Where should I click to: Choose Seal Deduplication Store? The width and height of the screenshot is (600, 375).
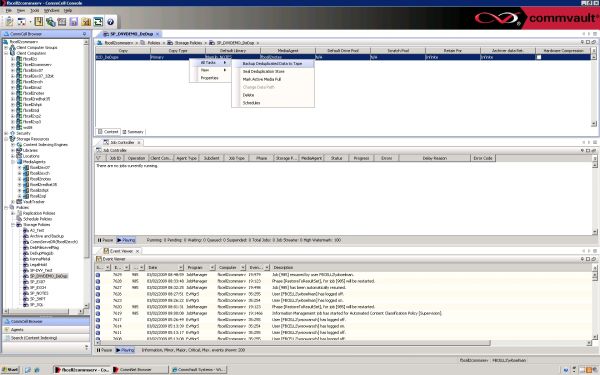(264, 72)
